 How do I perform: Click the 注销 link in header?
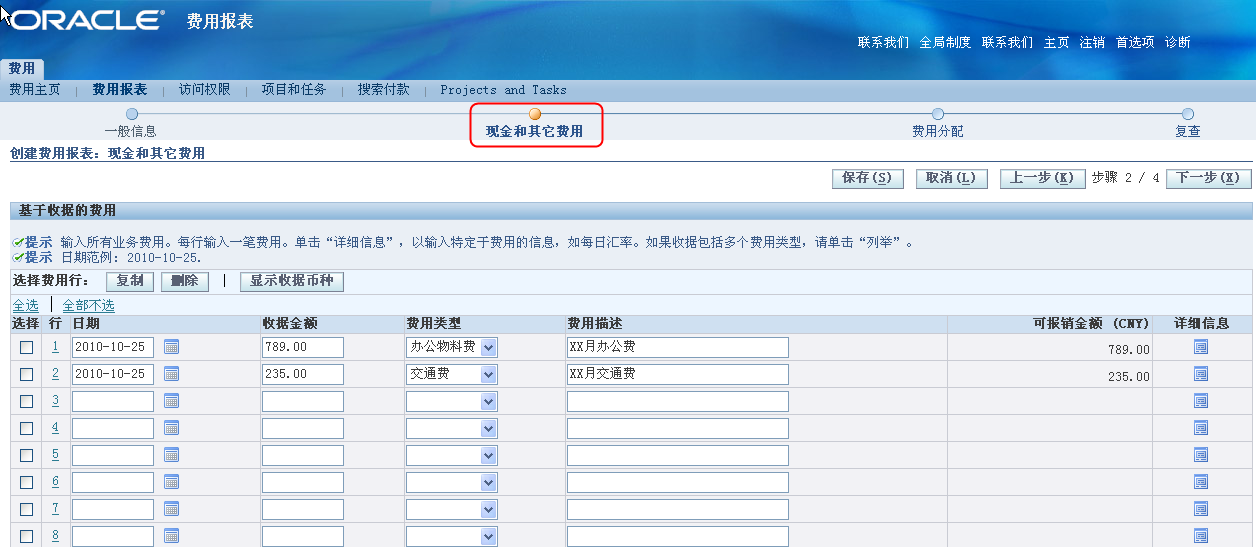pos(1092,42)
